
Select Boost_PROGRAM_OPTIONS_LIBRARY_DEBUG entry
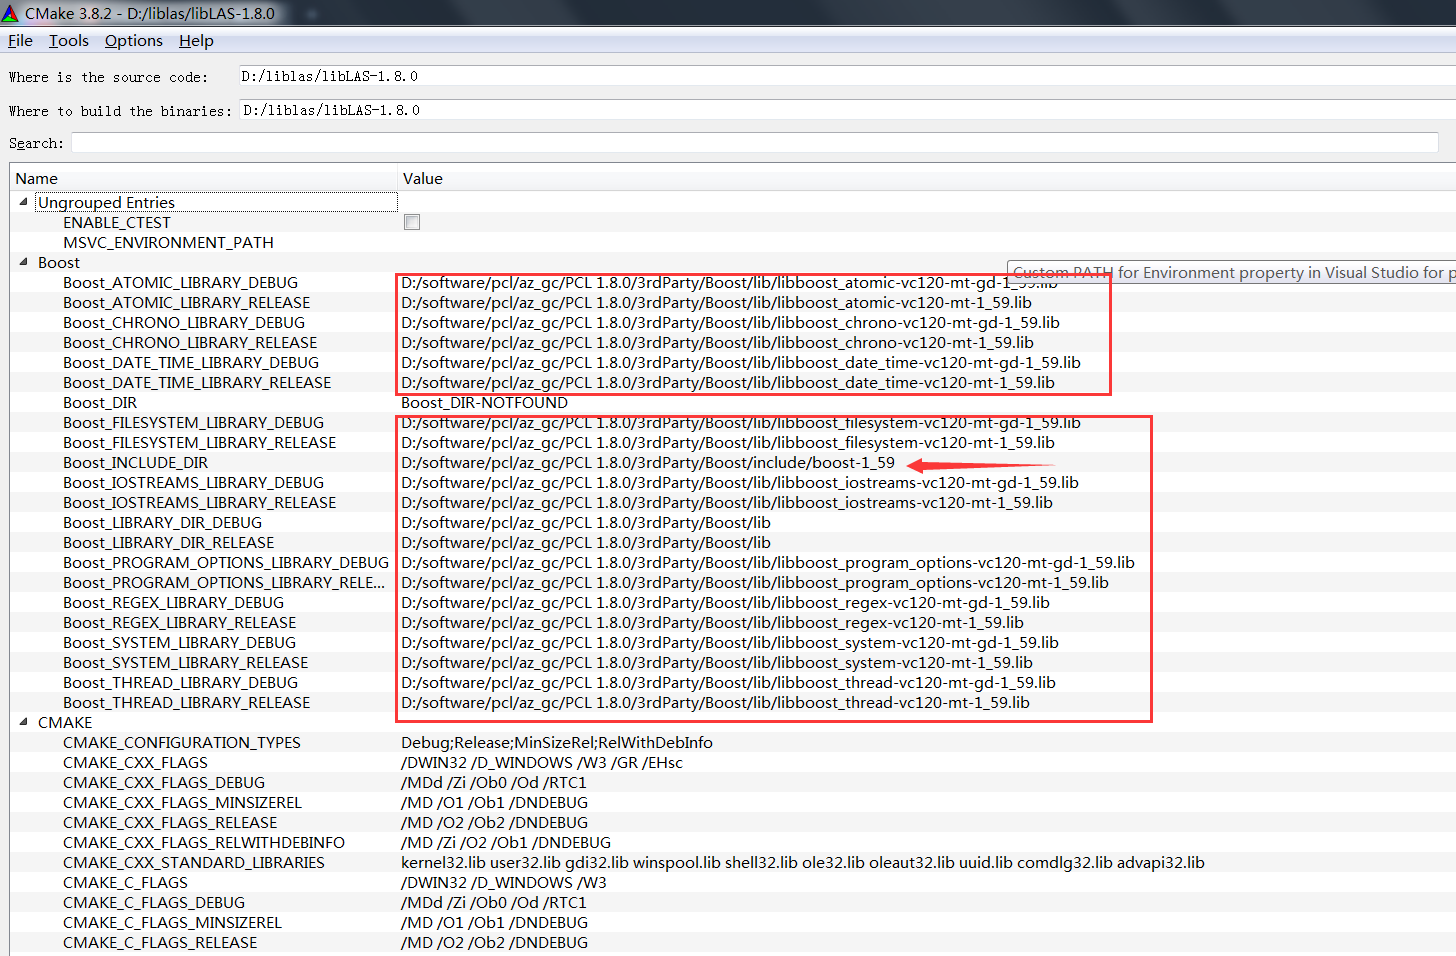[226, 562]
